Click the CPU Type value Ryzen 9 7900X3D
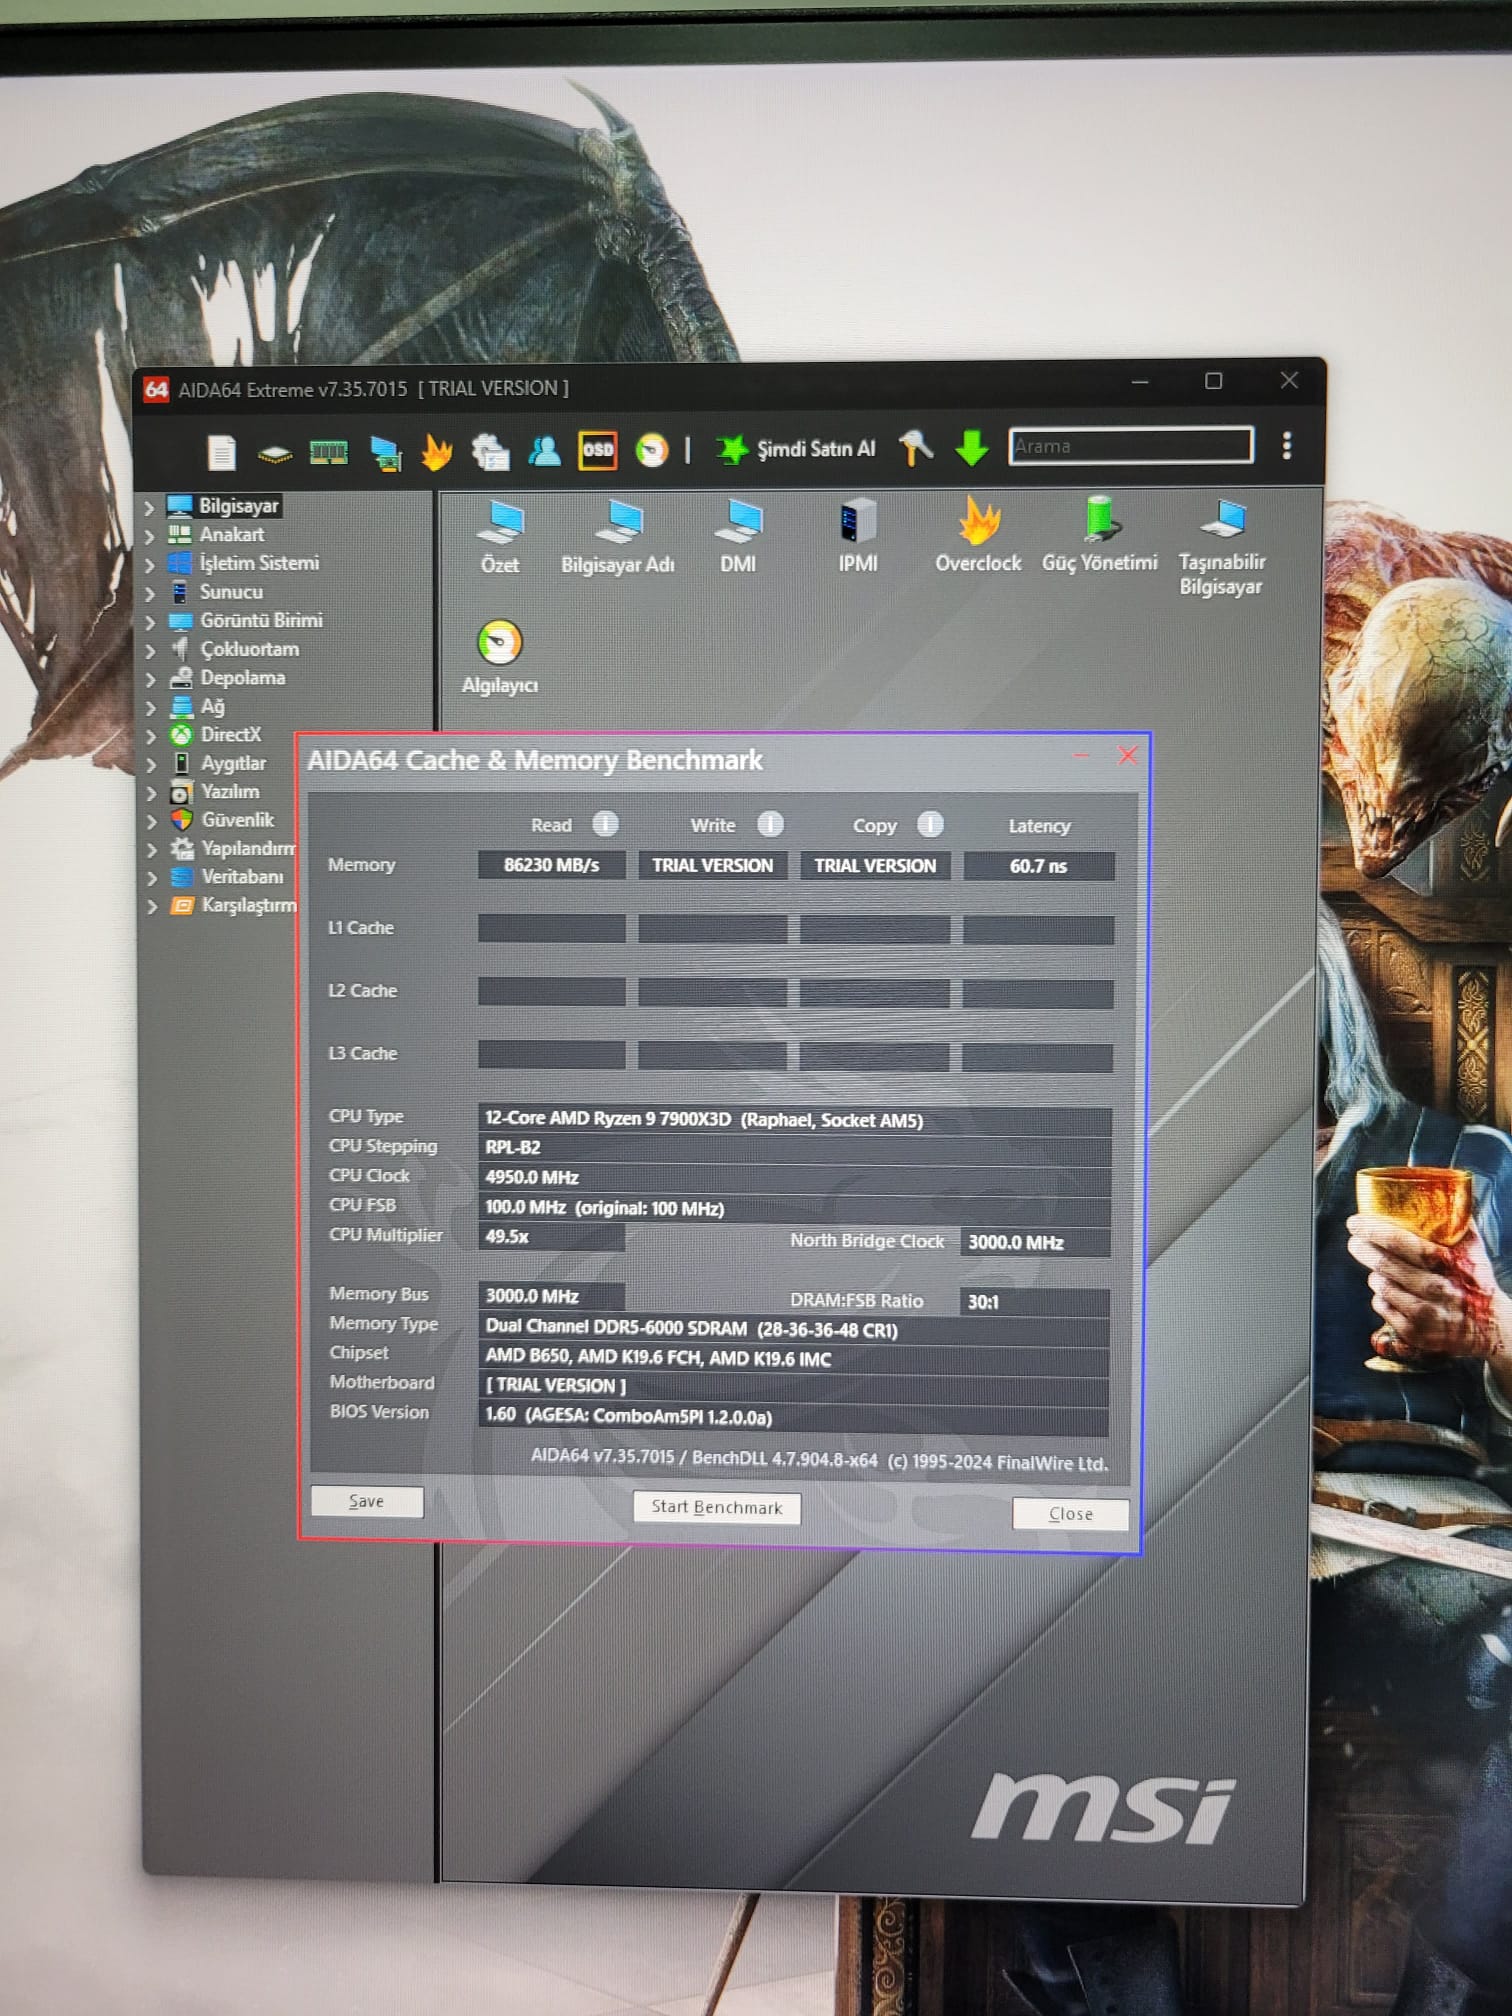 click(794, 1120)
